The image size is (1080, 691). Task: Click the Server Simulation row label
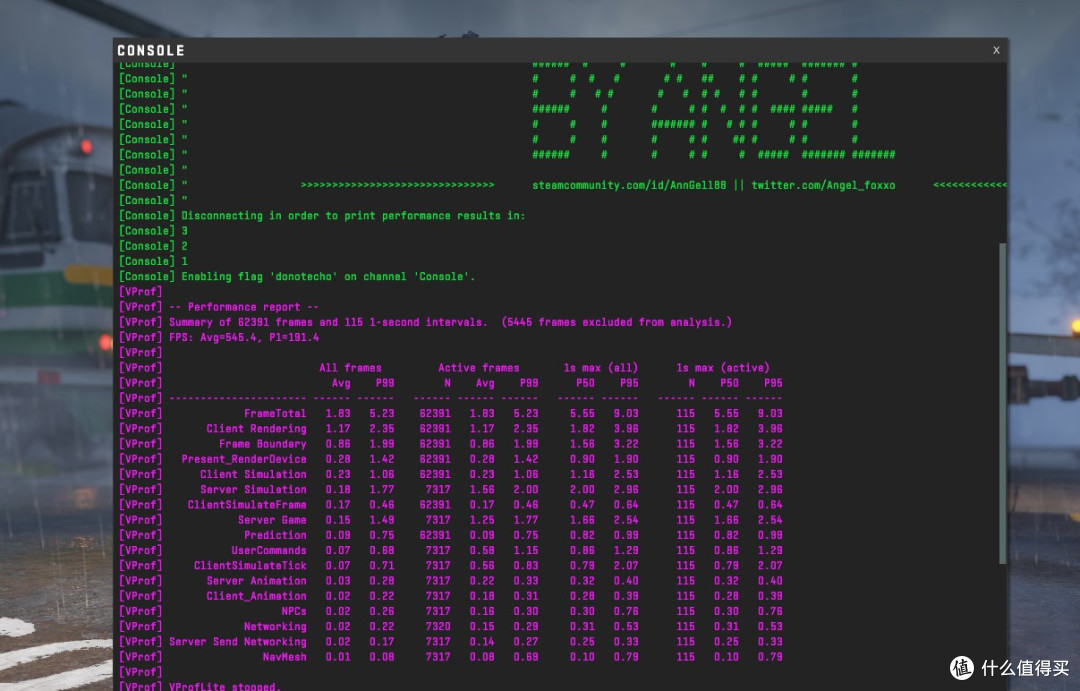pos(253,489)
